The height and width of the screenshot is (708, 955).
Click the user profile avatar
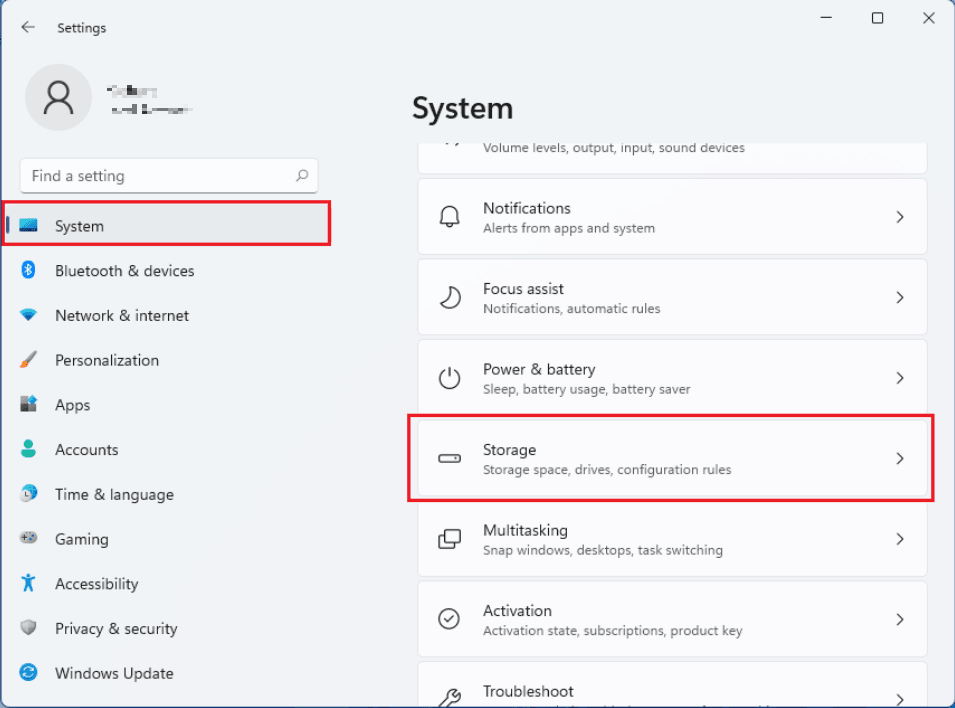pos(58,97)
